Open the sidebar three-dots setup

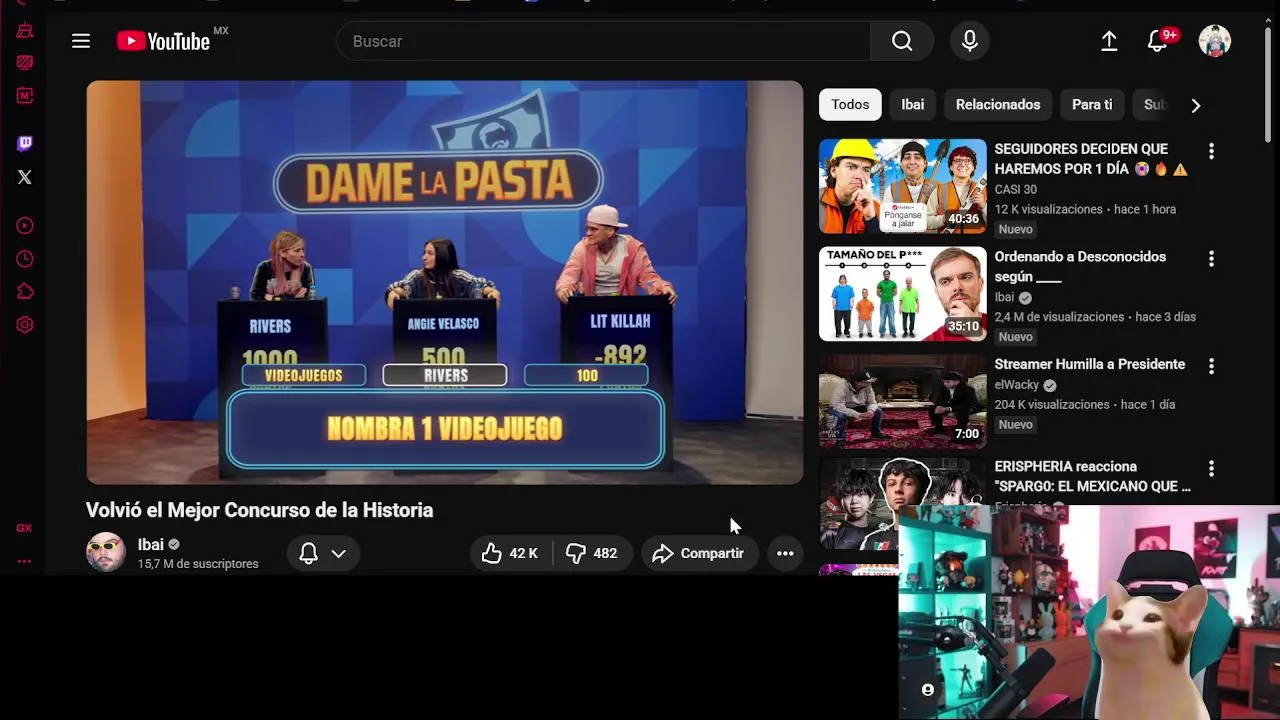(x=24, y=561)
